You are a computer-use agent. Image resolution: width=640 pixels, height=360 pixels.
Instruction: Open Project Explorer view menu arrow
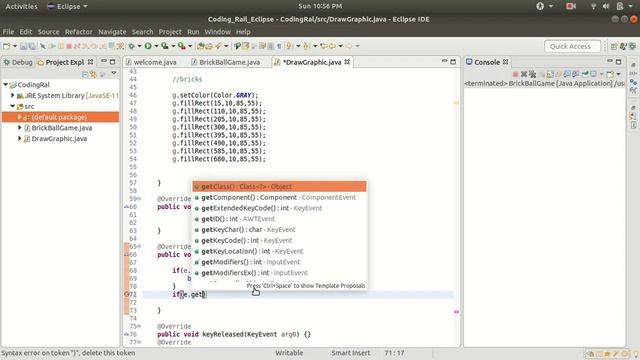tap(114, 73)
